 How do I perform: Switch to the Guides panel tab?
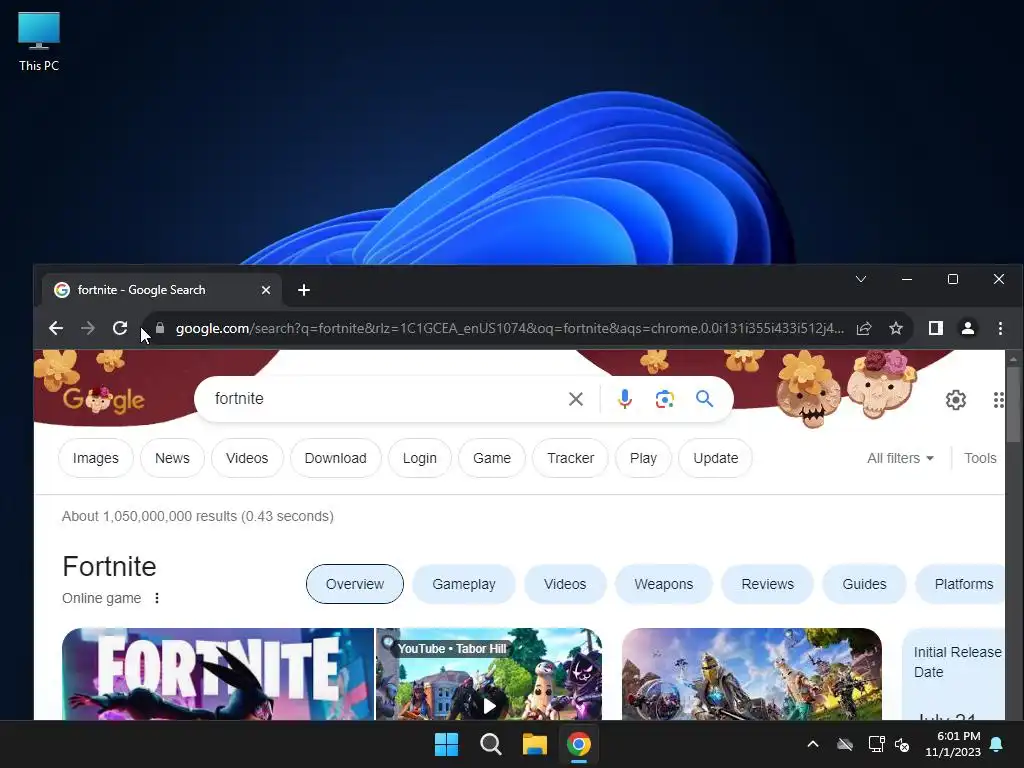(x=864, y=584)
